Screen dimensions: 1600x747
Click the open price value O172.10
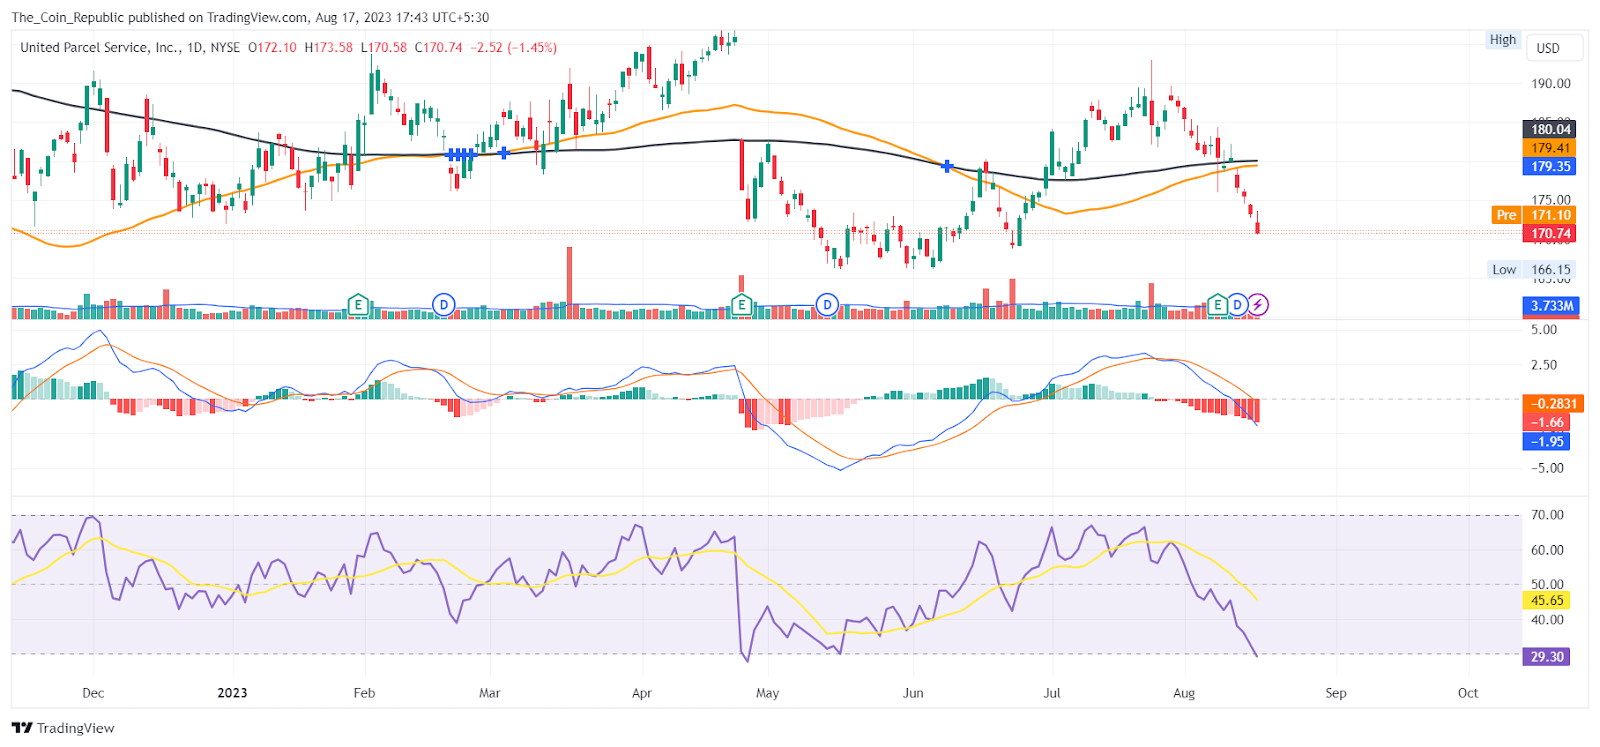(x=272, y=47)
